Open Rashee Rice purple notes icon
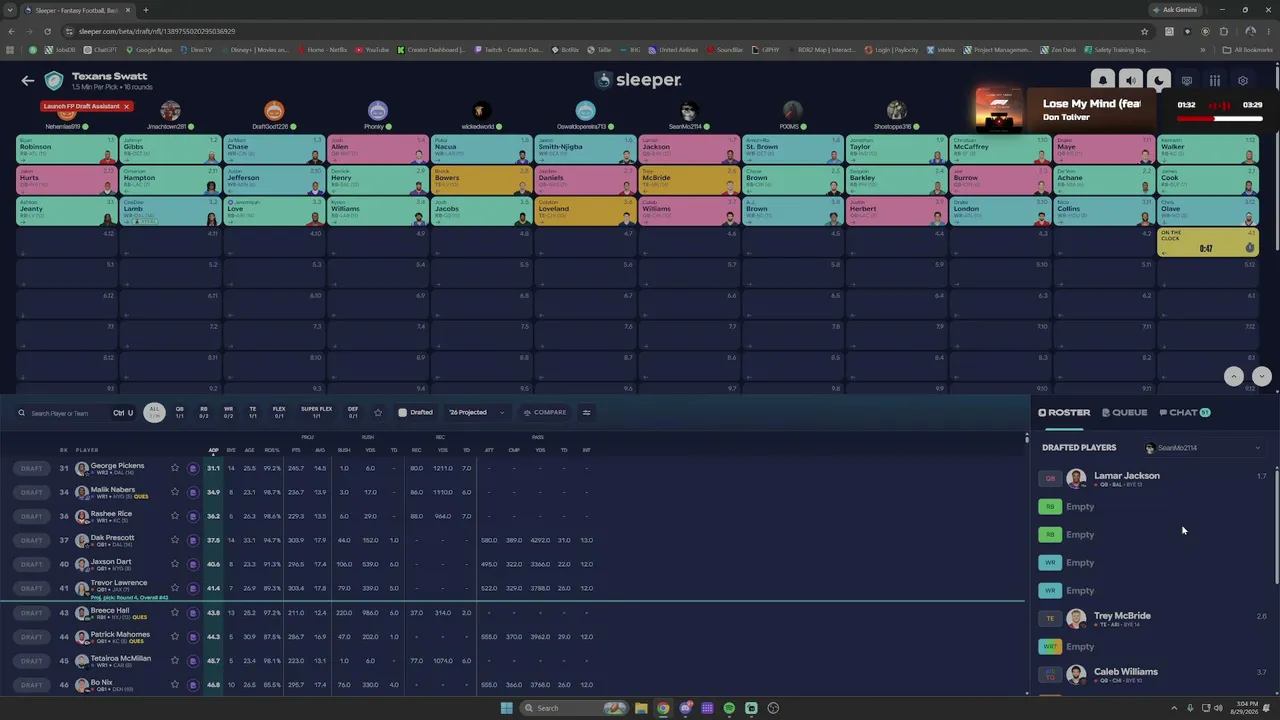The image size is (1280, 720). coord(193,516)
